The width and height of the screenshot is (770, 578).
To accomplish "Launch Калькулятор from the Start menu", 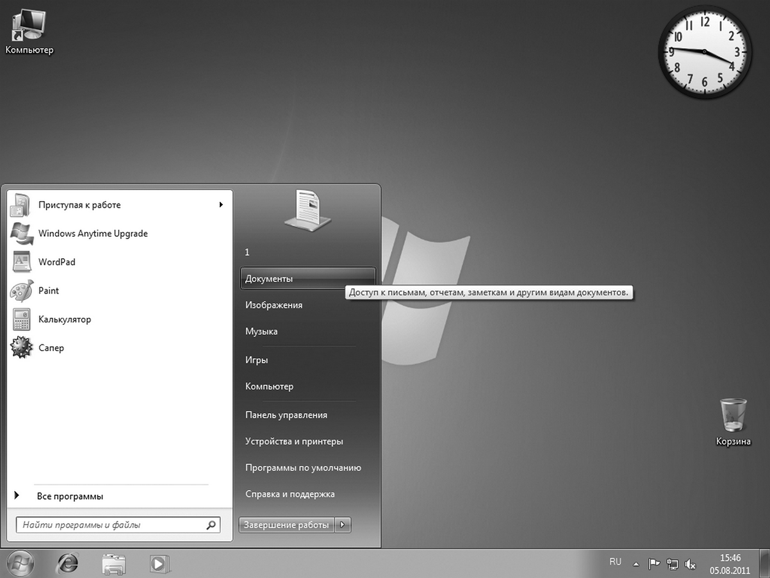I will click(x=64, y=319).
